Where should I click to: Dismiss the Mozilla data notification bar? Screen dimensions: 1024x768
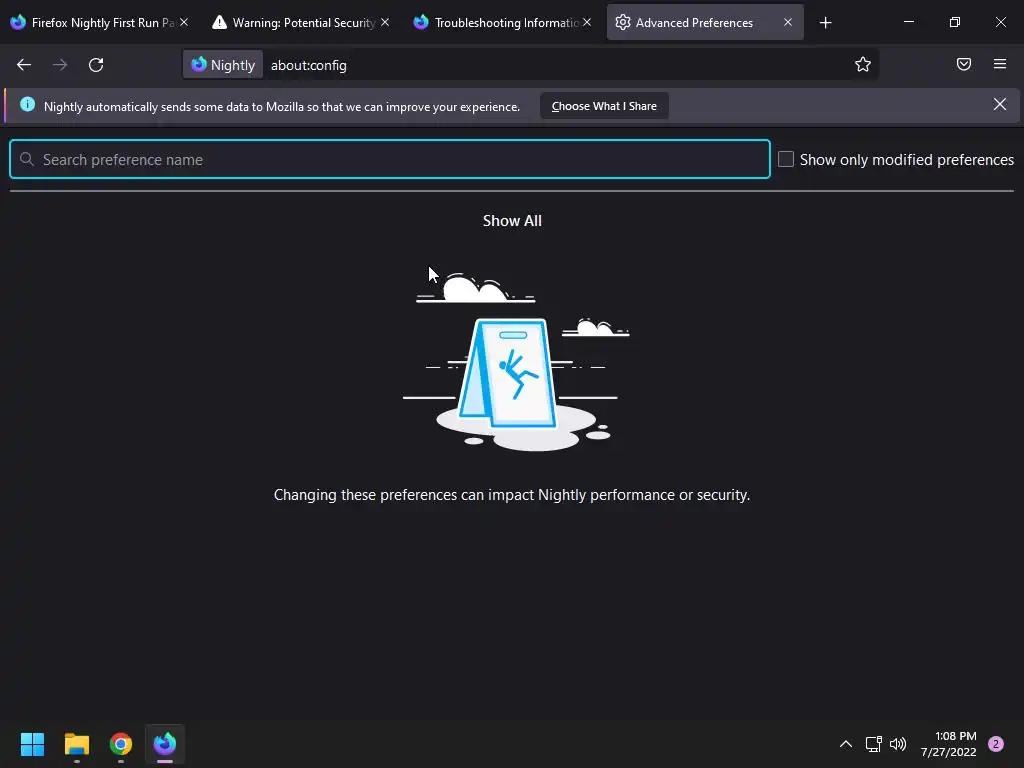[x=999, y=104]
